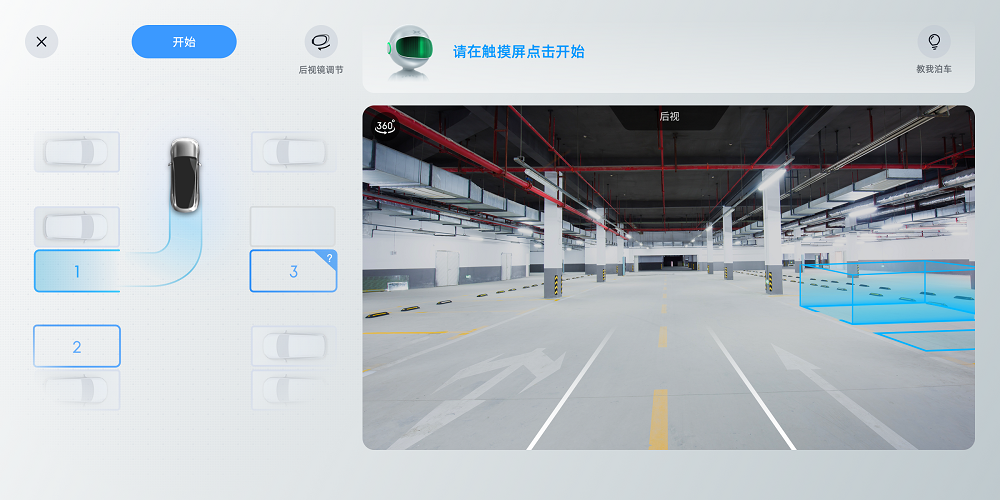Tap the rear camera video feed

pos(668,277)
